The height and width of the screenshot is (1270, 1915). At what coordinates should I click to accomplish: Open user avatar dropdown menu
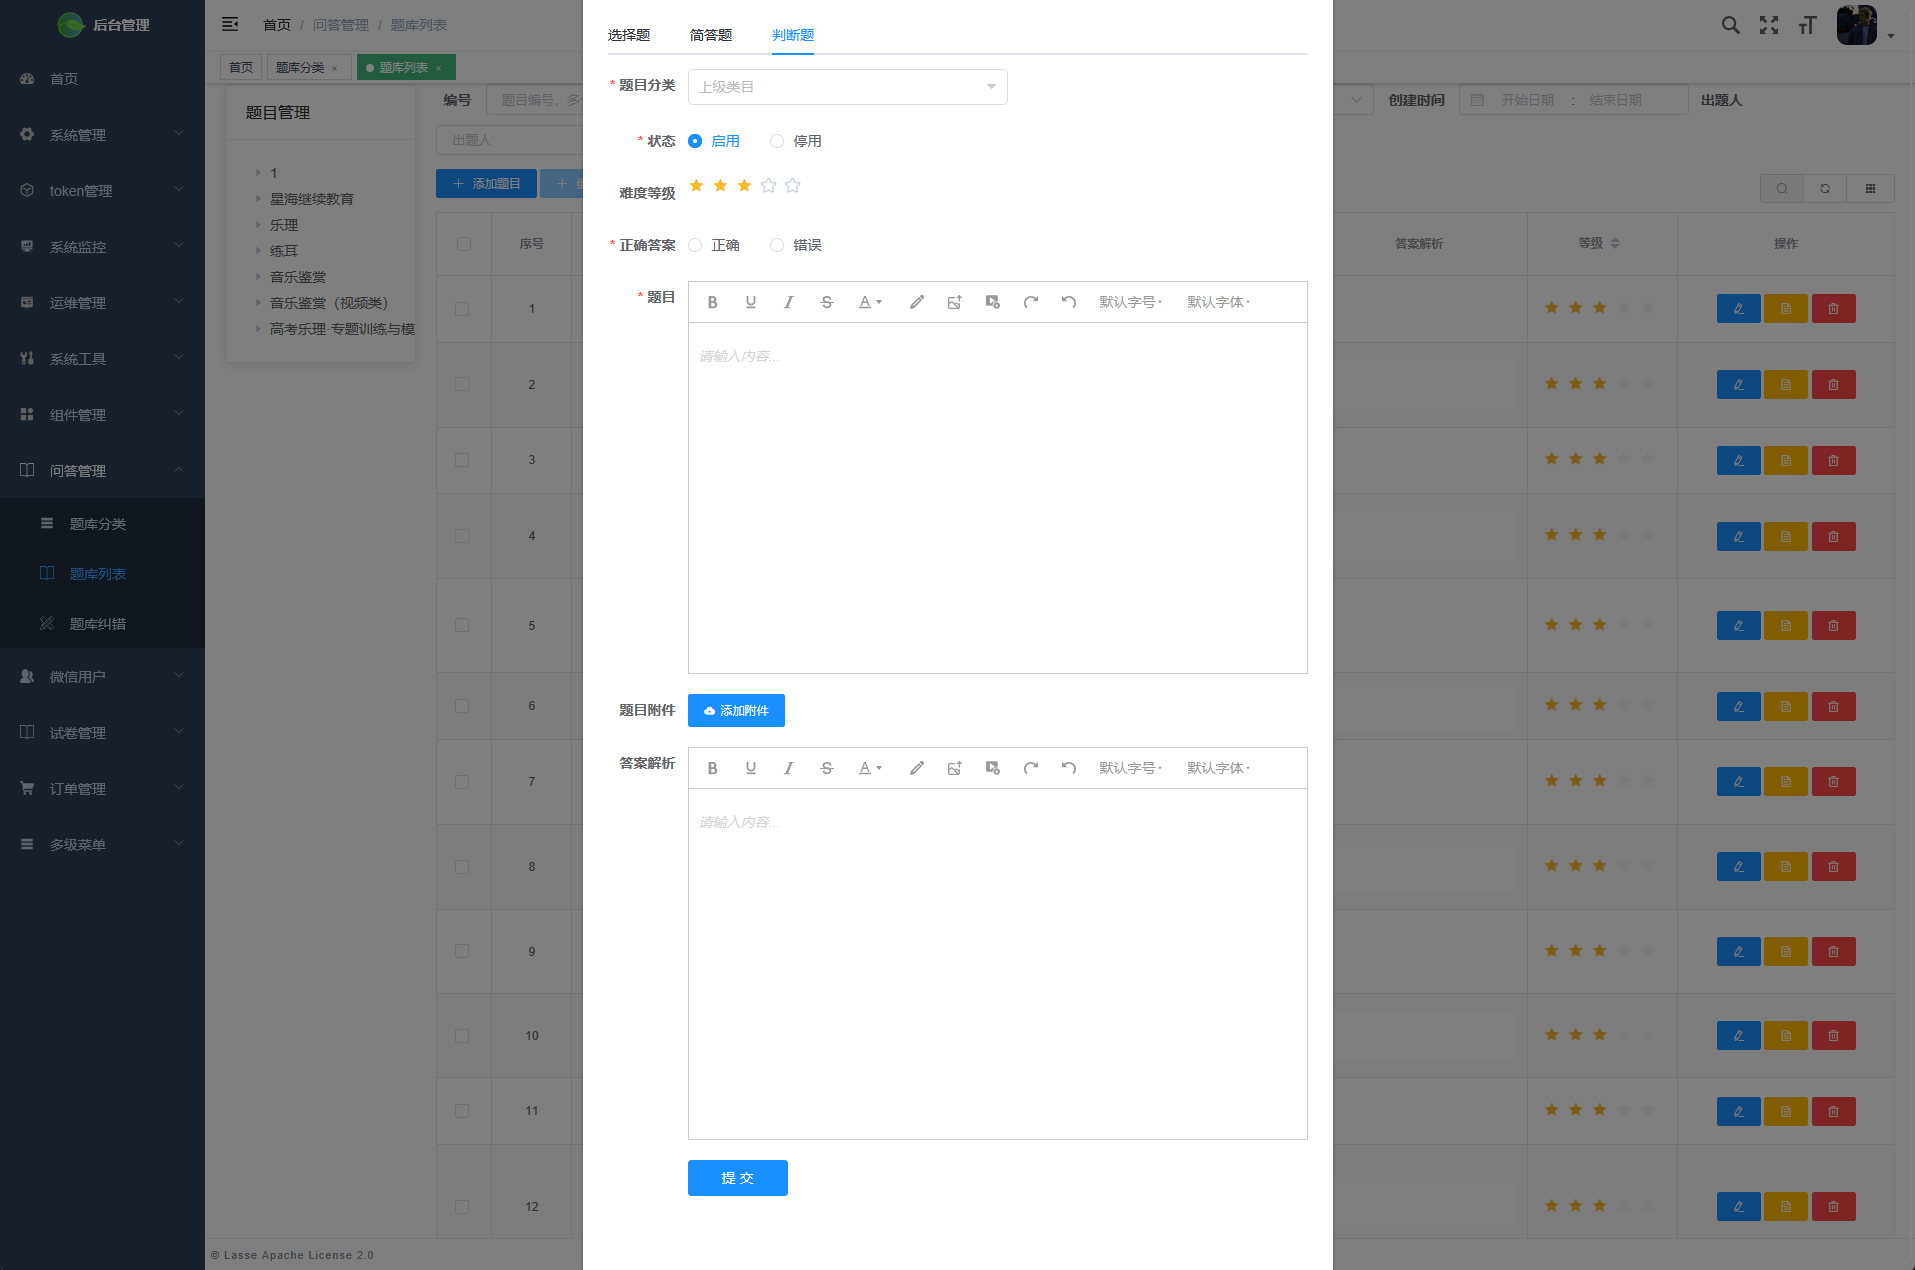point(1865,25)
